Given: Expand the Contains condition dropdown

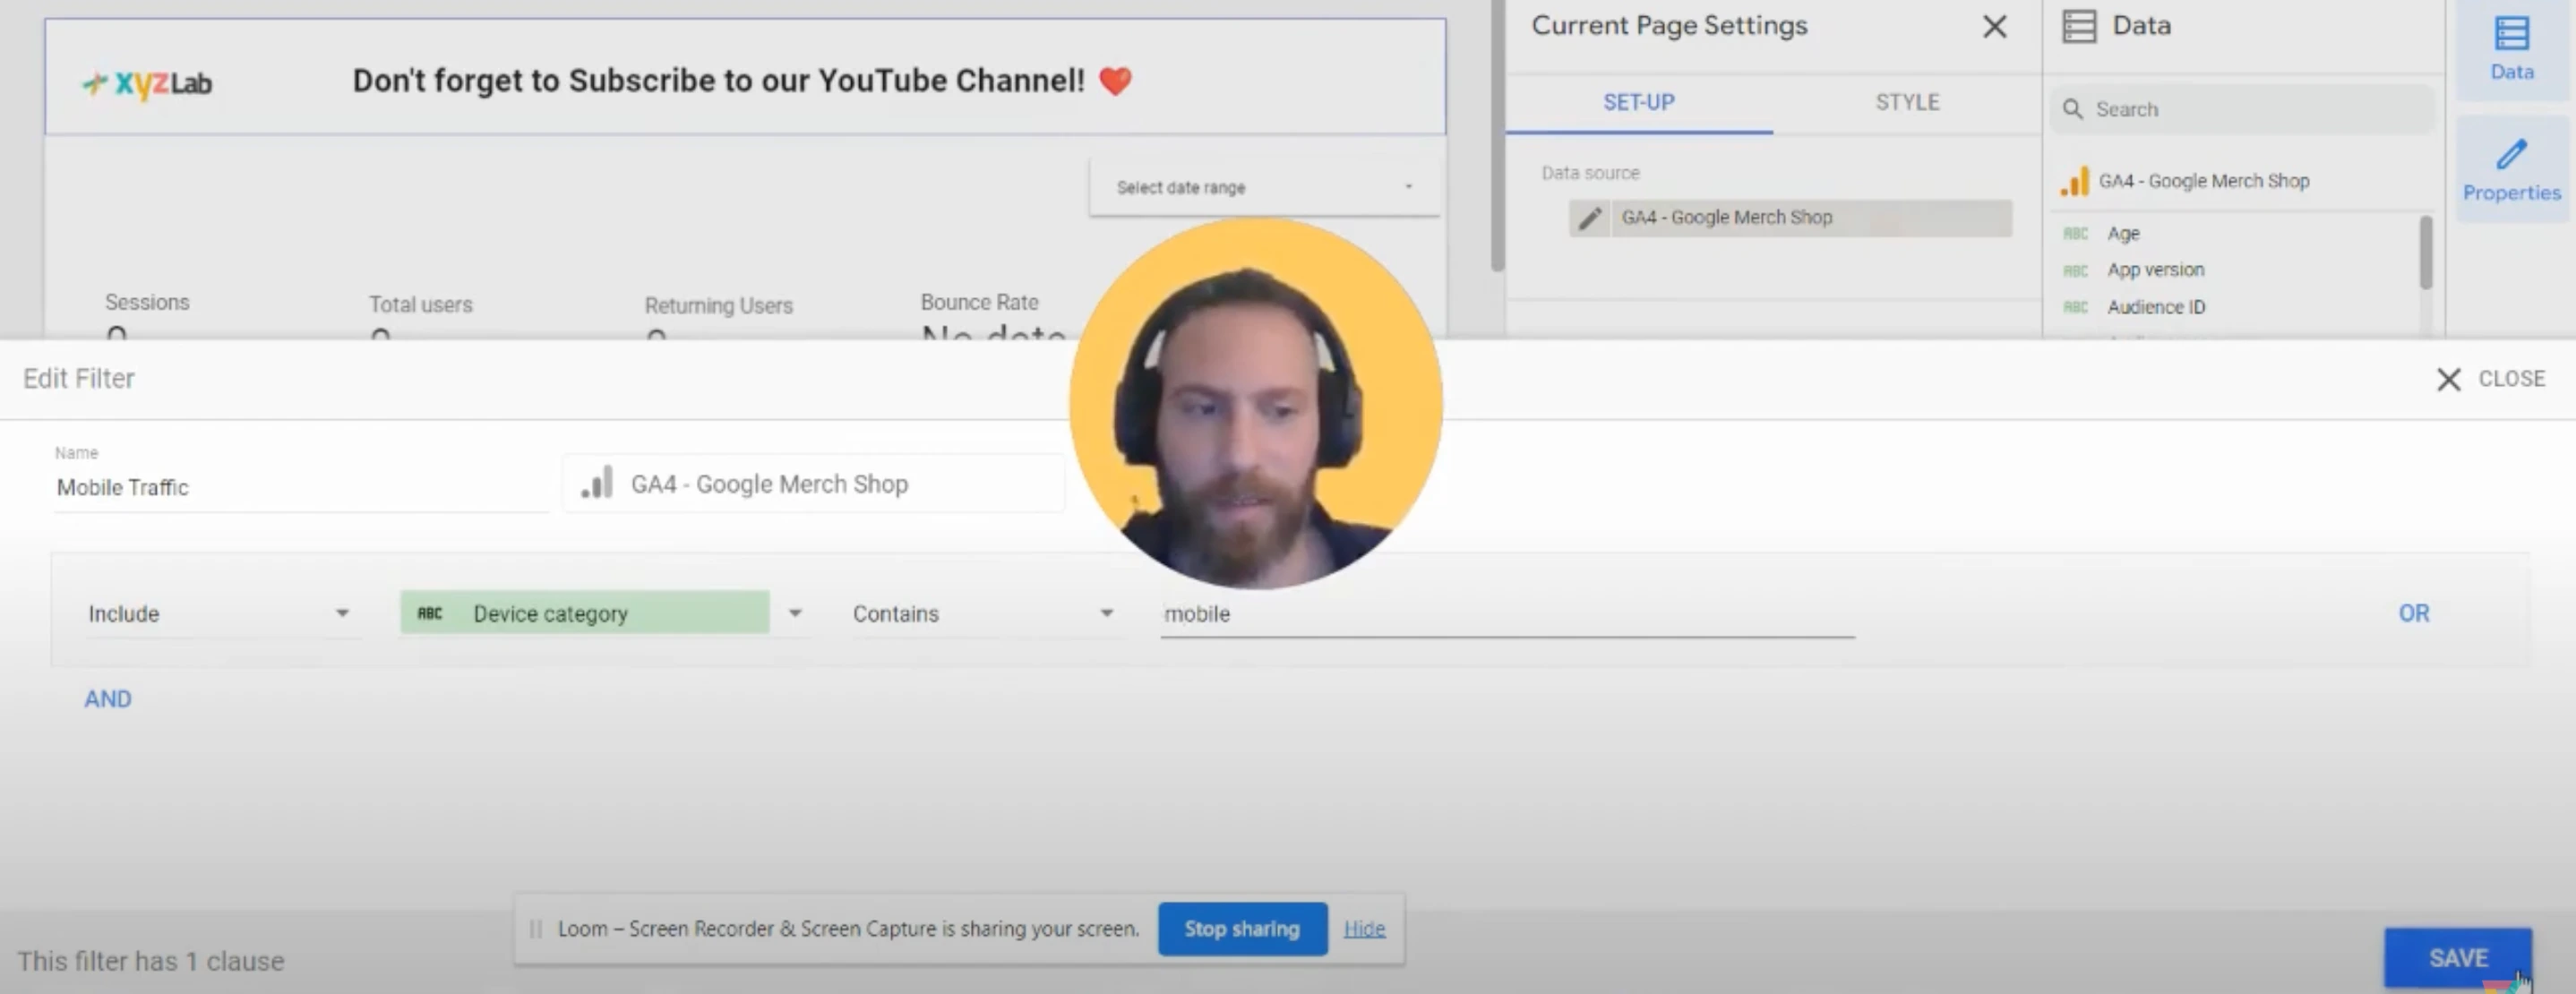Looking at the screenshot, I should click(x=1106, y=613).
